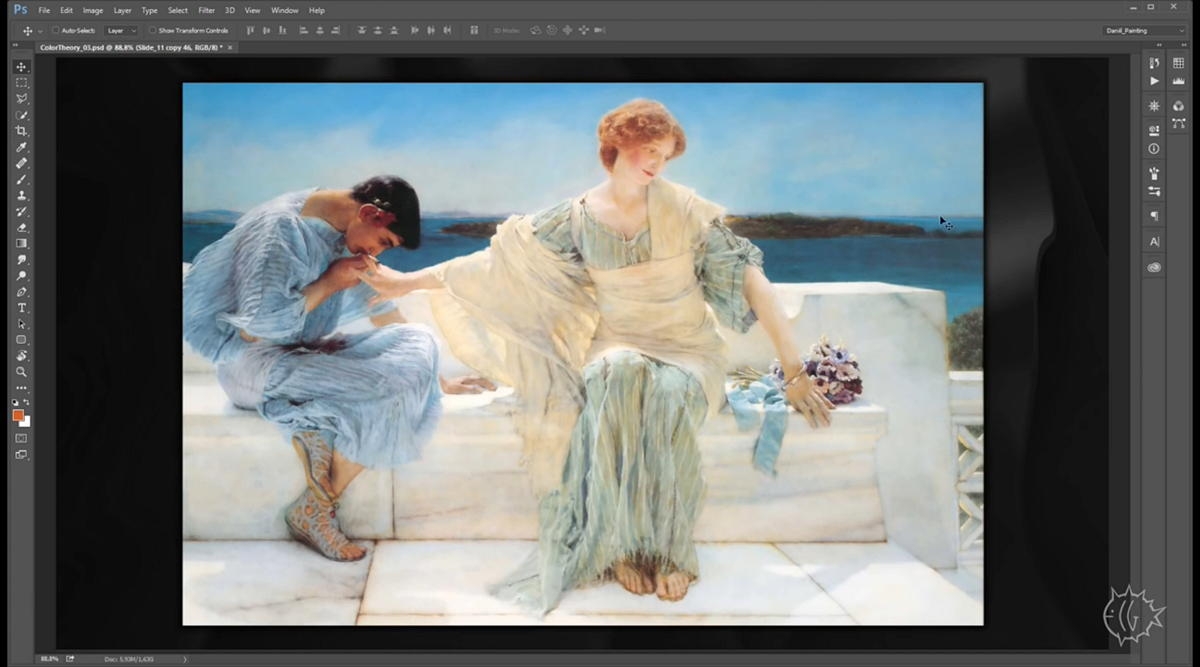The image size is (1200, 667).
Task: Open the Move tool preset picker arrow
Action: (40, 30)
